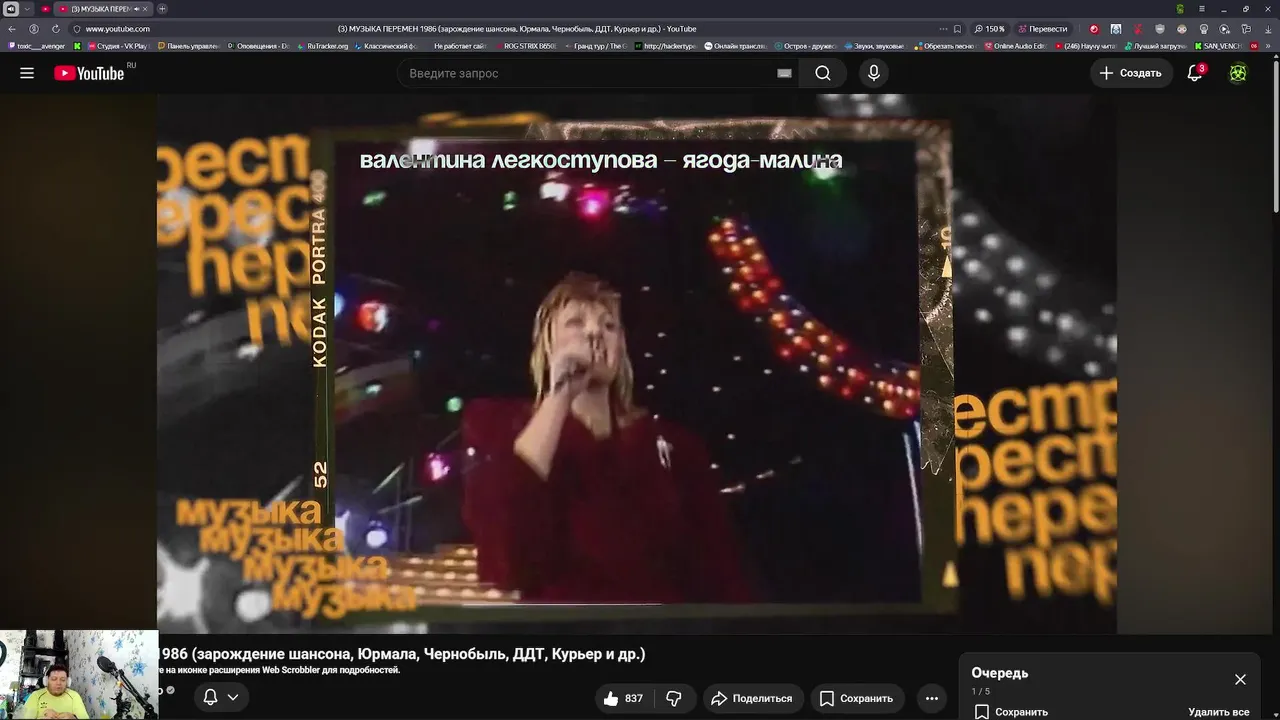This screenshot has height=720, width=1280.
Task: Expand subscription bell dropdown
Action: click(x=233, y=697)
